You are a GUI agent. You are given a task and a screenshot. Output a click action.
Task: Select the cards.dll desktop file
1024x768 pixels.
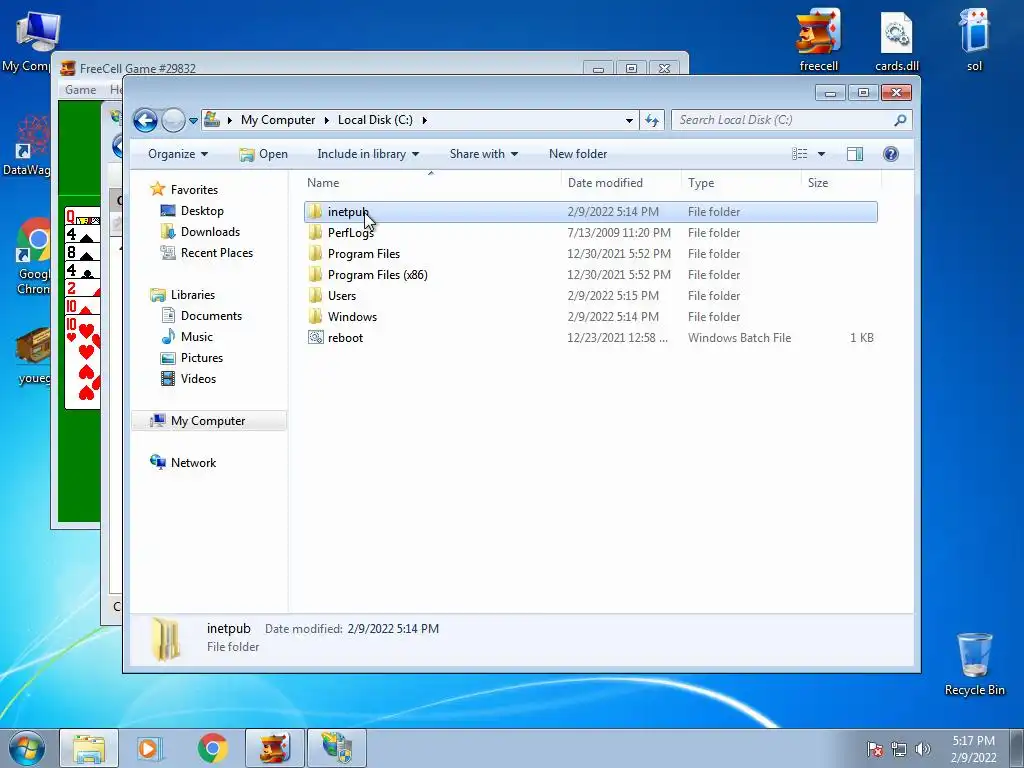pos(897,40)
